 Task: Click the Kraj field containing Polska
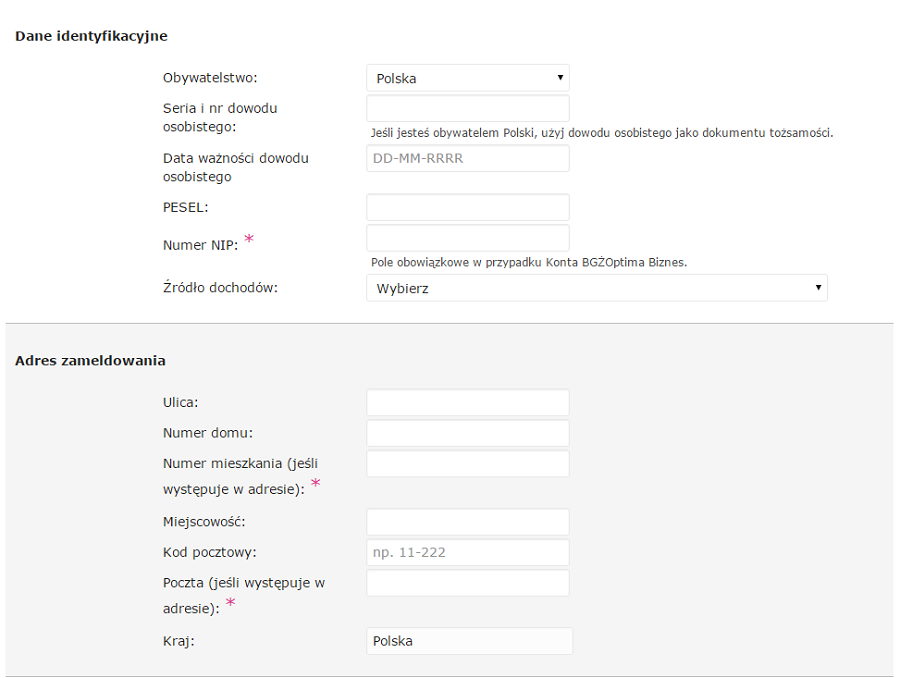(470, 641)
